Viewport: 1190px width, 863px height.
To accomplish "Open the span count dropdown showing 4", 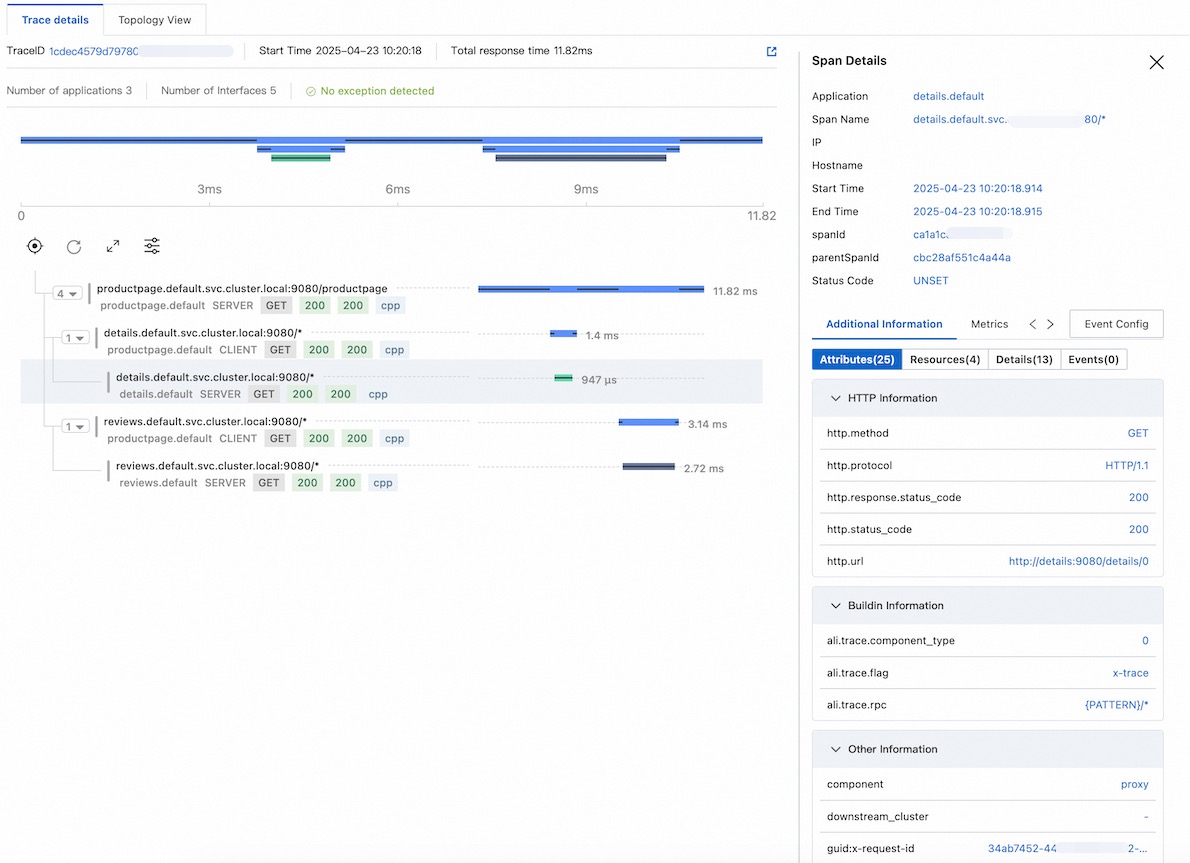I will click(67, 293).
